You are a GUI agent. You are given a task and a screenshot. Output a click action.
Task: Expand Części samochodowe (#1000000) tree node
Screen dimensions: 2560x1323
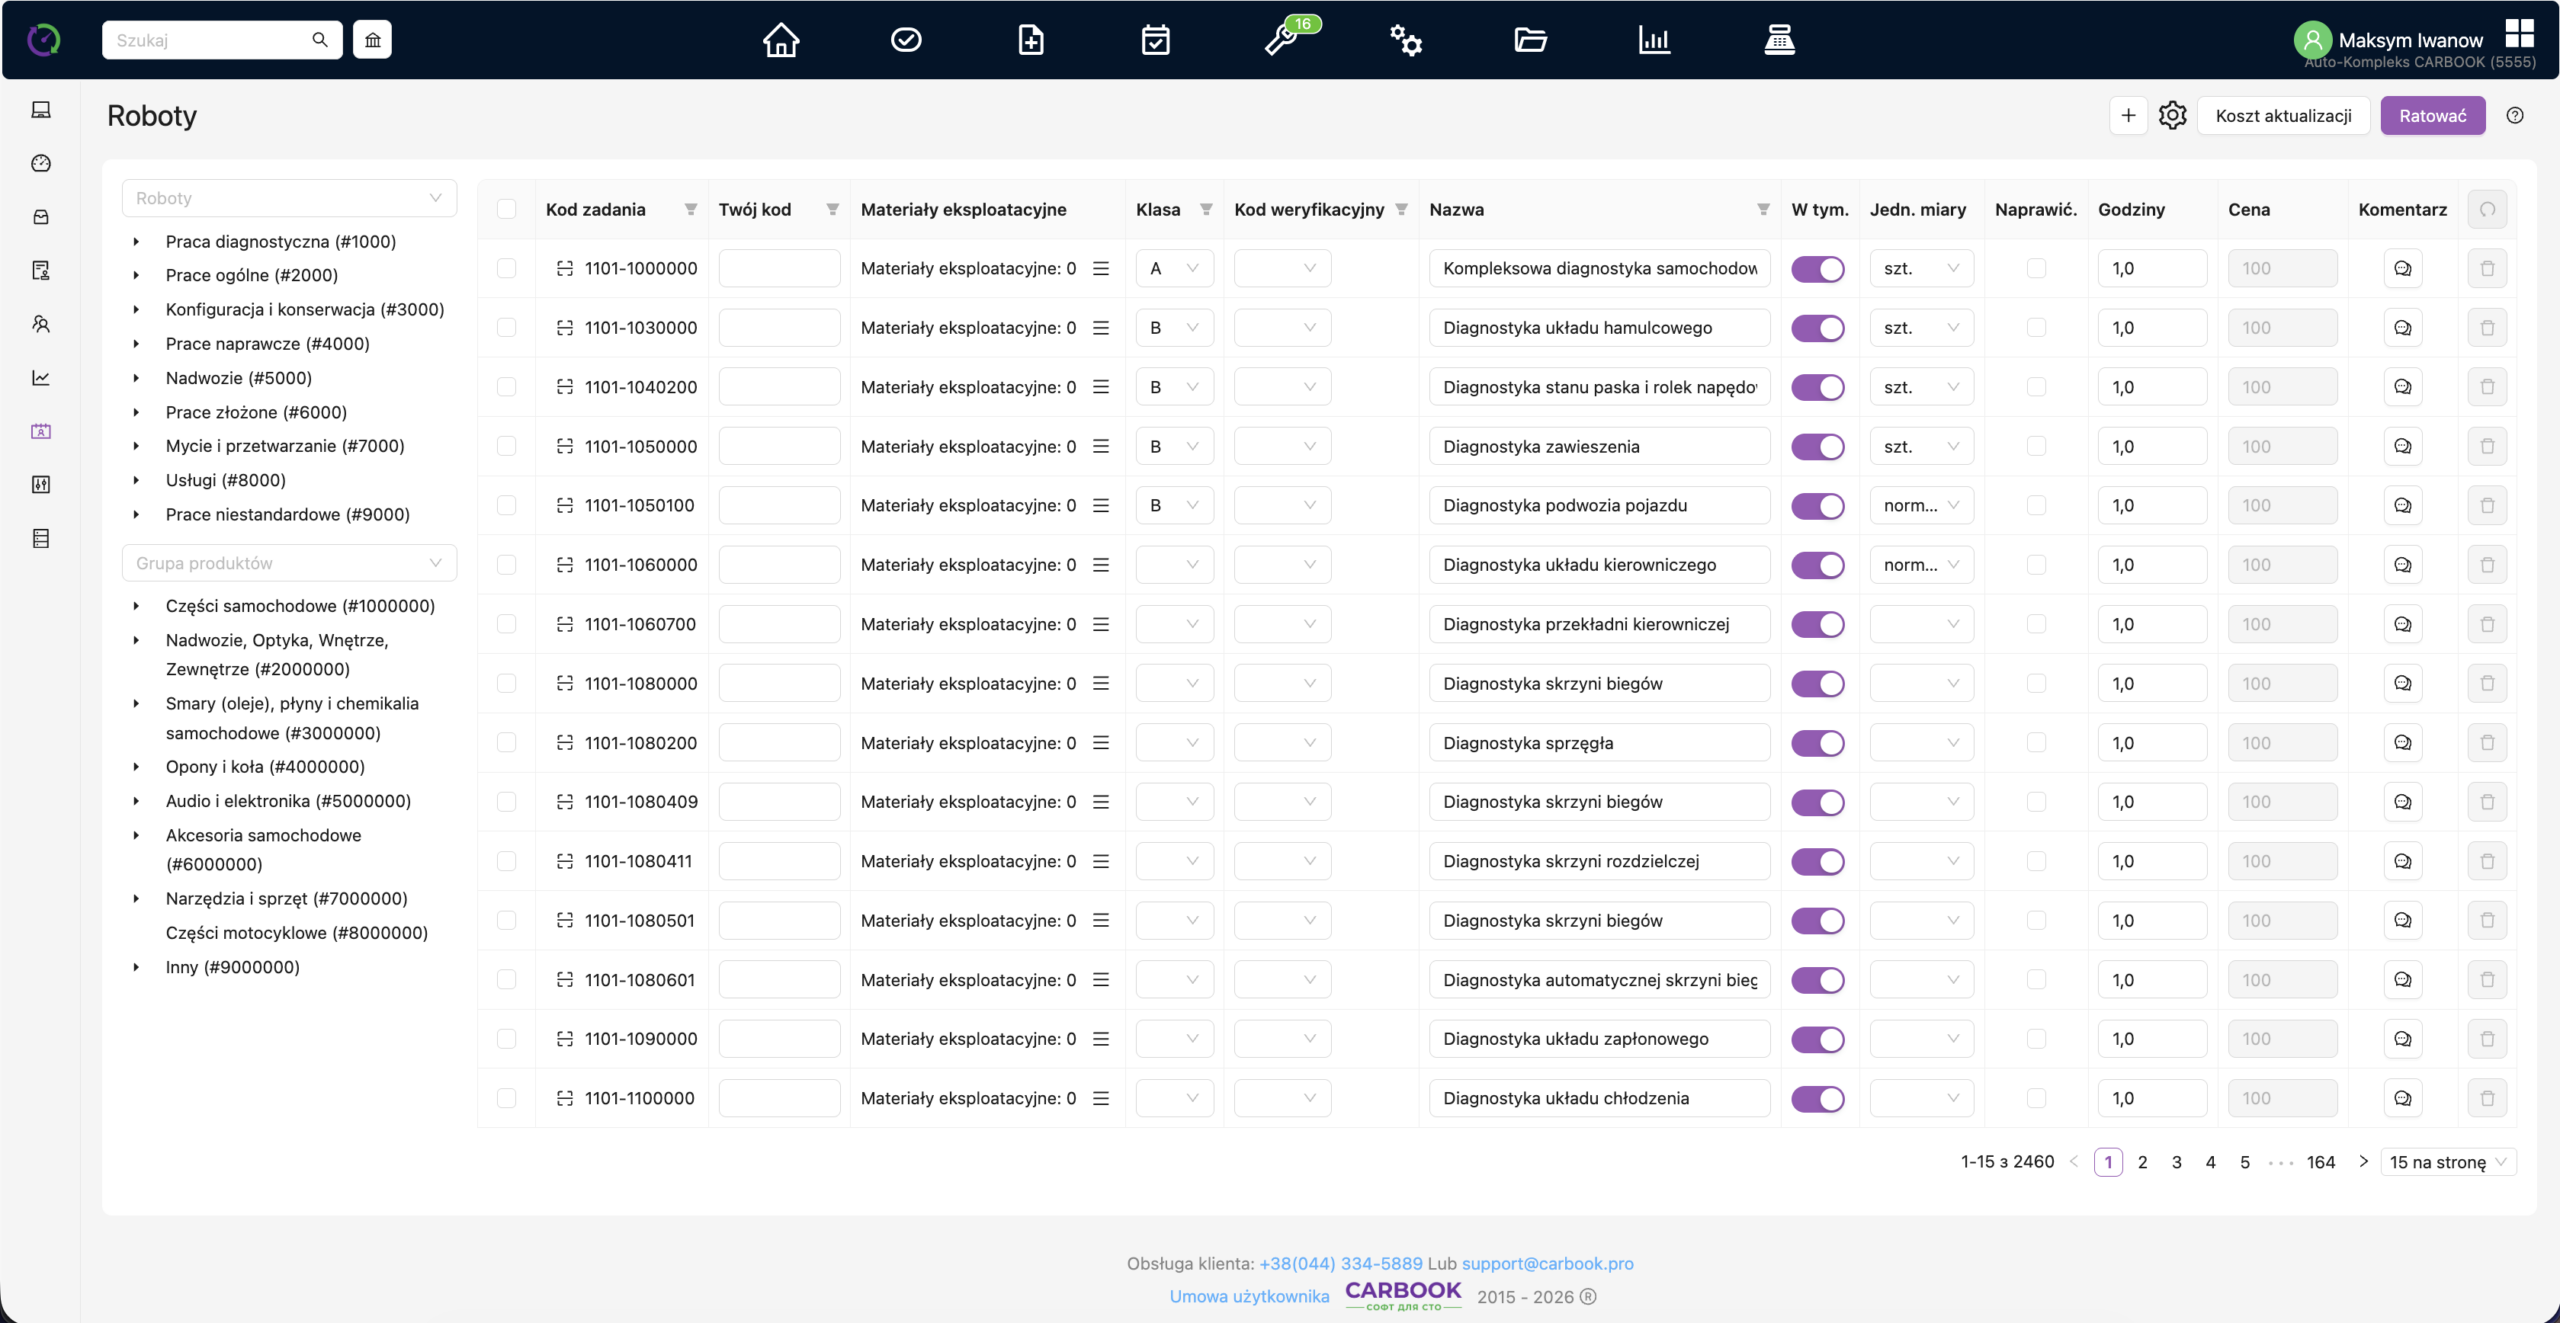click(x=137, y=606)
